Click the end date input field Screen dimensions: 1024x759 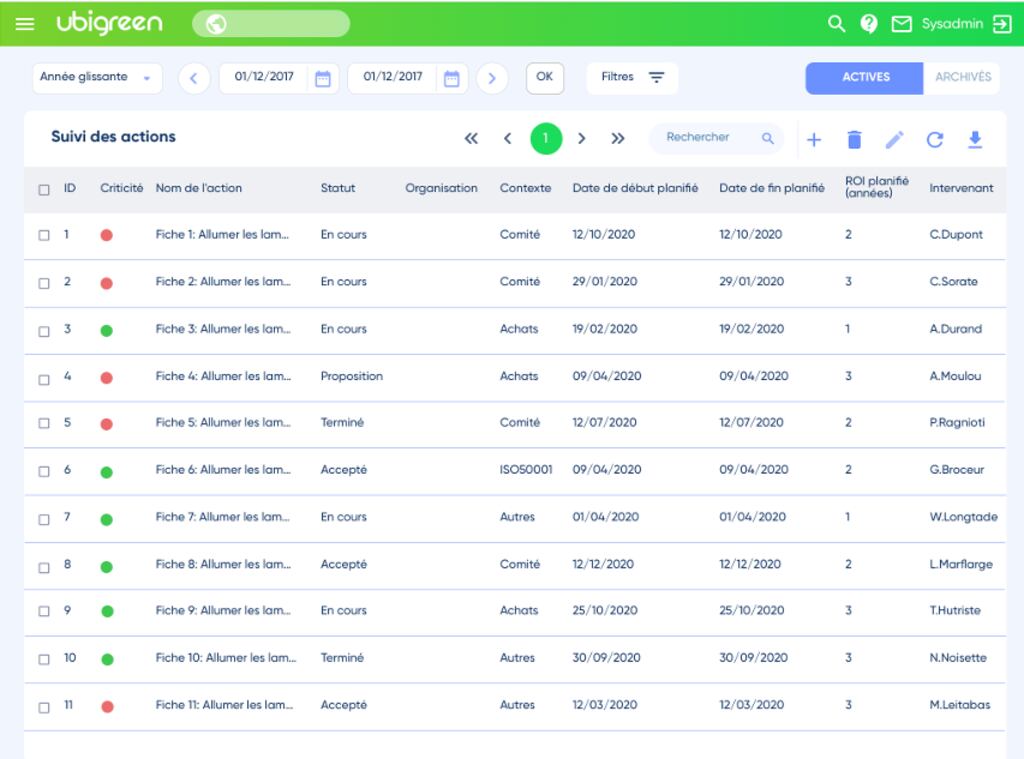pos(393,77)
